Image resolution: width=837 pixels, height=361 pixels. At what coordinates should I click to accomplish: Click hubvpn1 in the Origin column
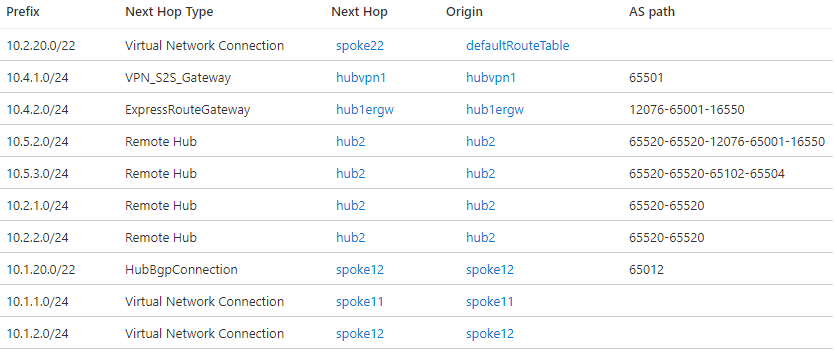[491, 78]
